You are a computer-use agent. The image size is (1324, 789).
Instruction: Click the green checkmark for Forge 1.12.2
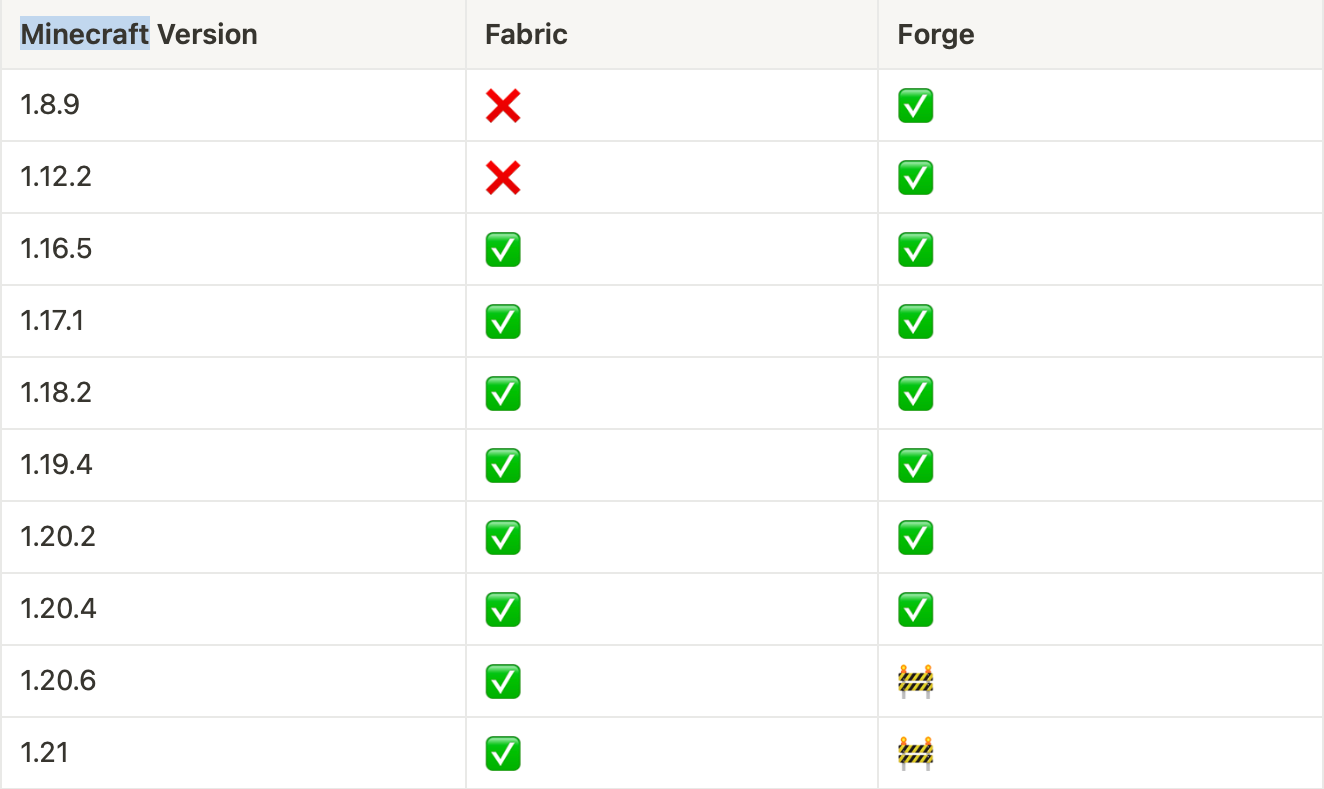915,178
